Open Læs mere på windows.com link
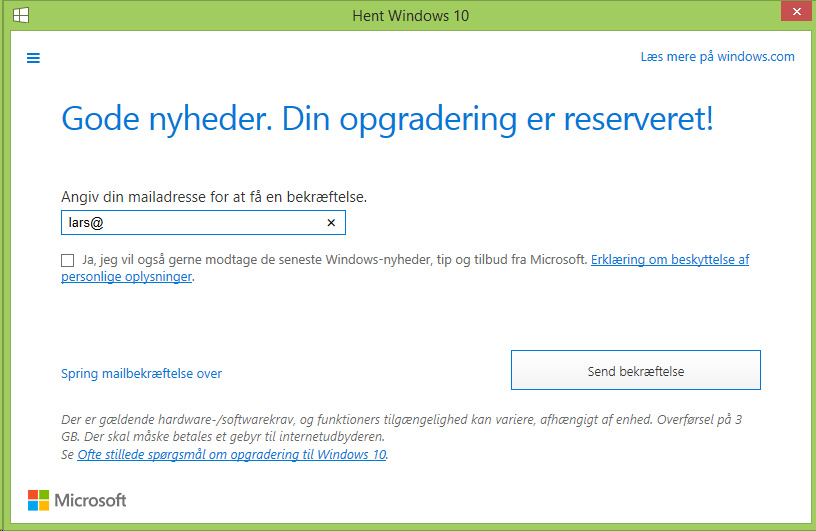Screen dimensions: 816x531 click(x=717, y=57)
